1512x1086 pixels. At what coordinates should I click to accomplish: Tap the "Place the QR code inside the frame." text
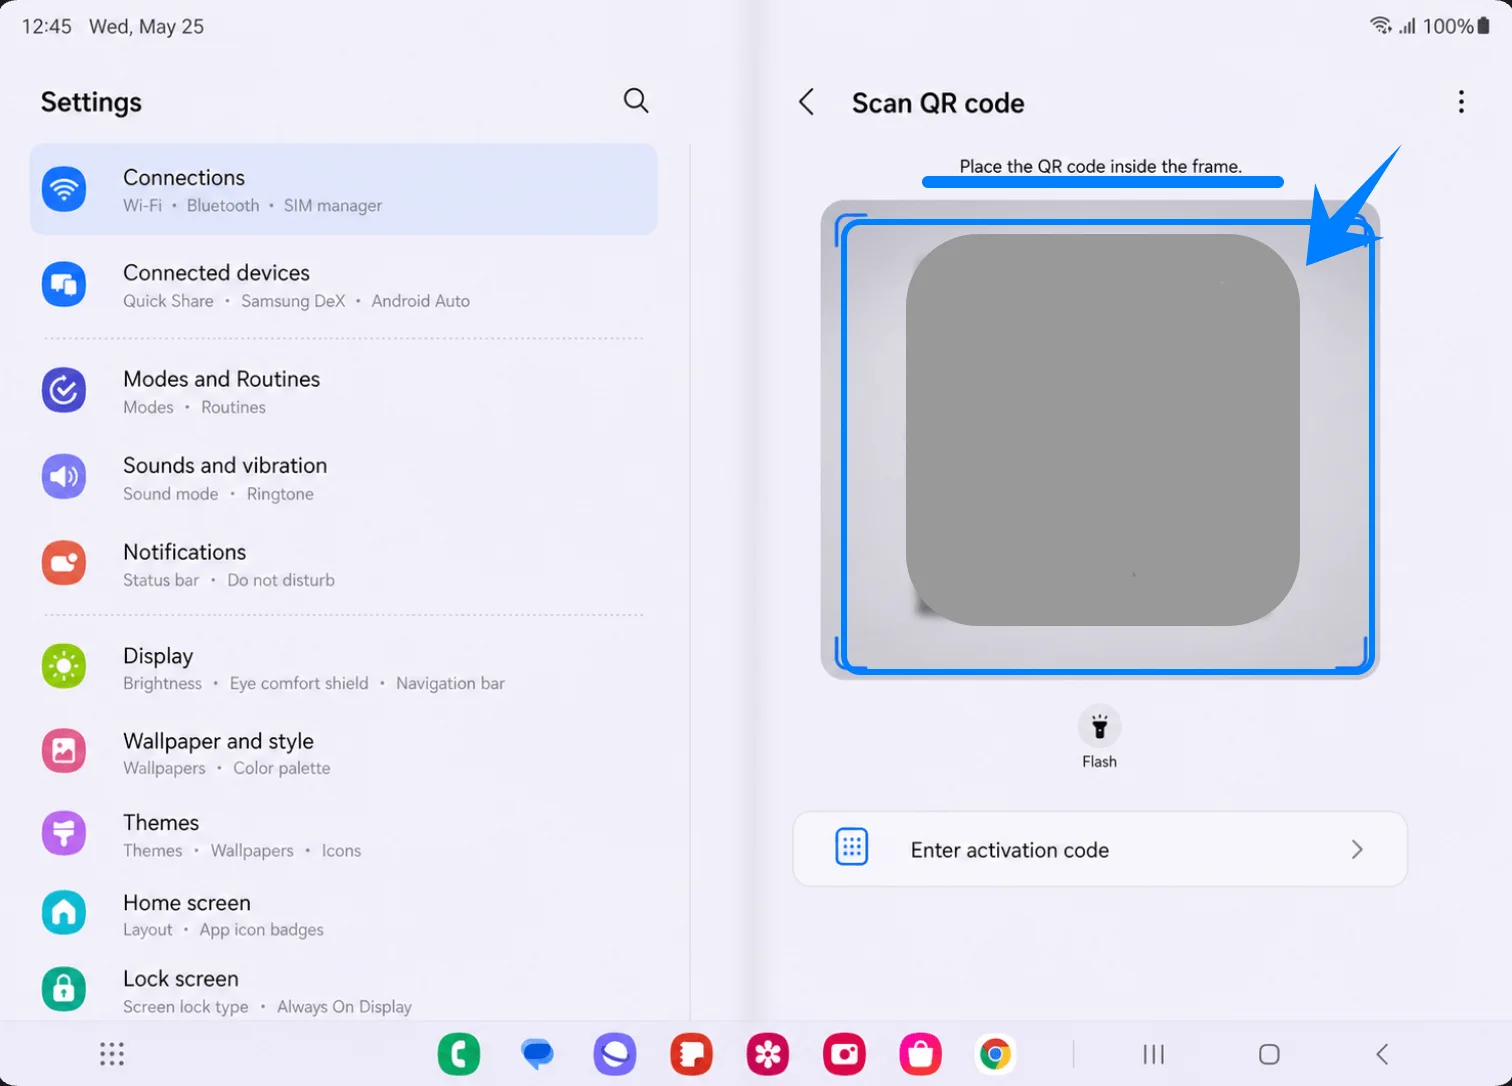[x=1101, y=166]
